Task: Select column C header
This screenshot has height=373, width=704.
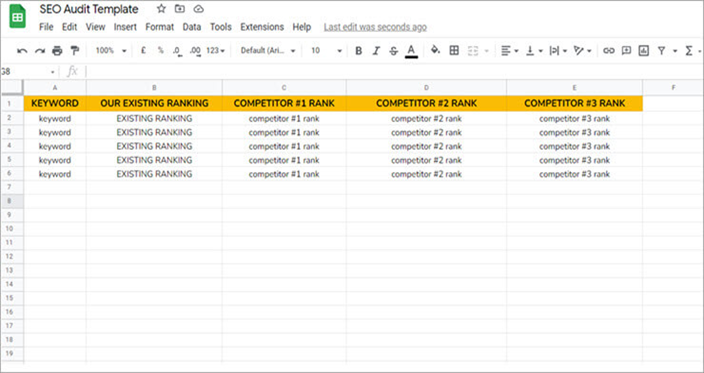Action: tap(284, 88)
